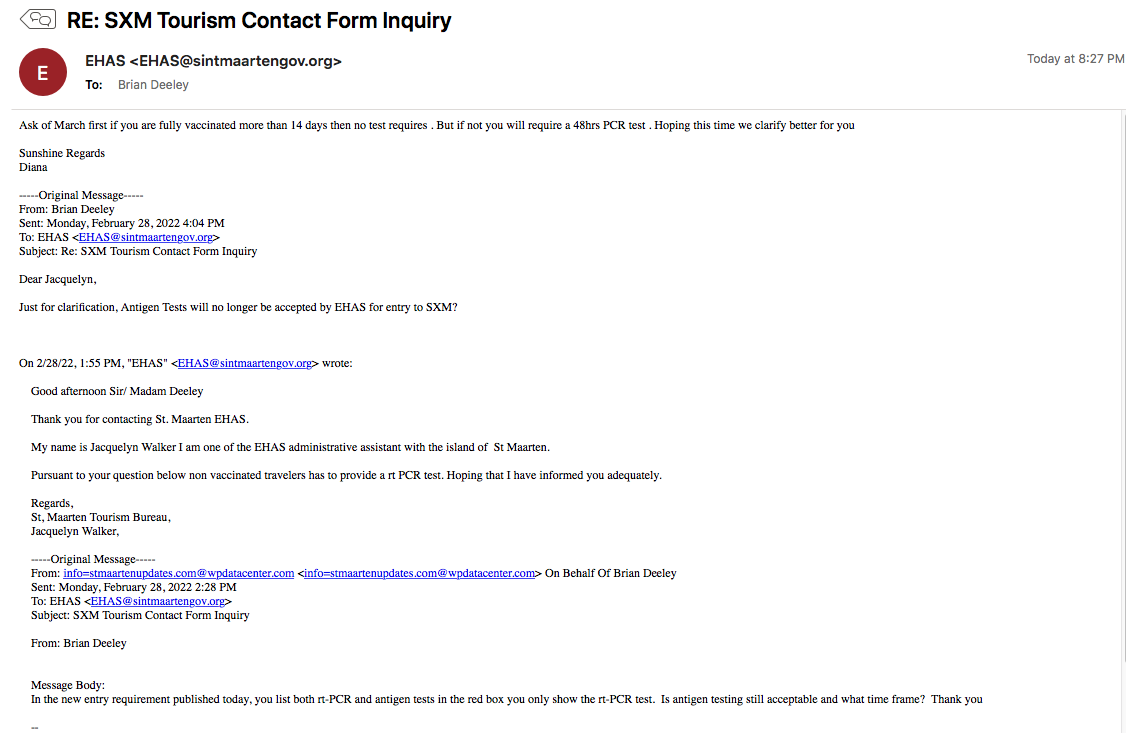Click the Today at 8:27 PM timestamp
Viewport: 1126px width, 733px height.
pyautogui.click(x=1075, y=59)
